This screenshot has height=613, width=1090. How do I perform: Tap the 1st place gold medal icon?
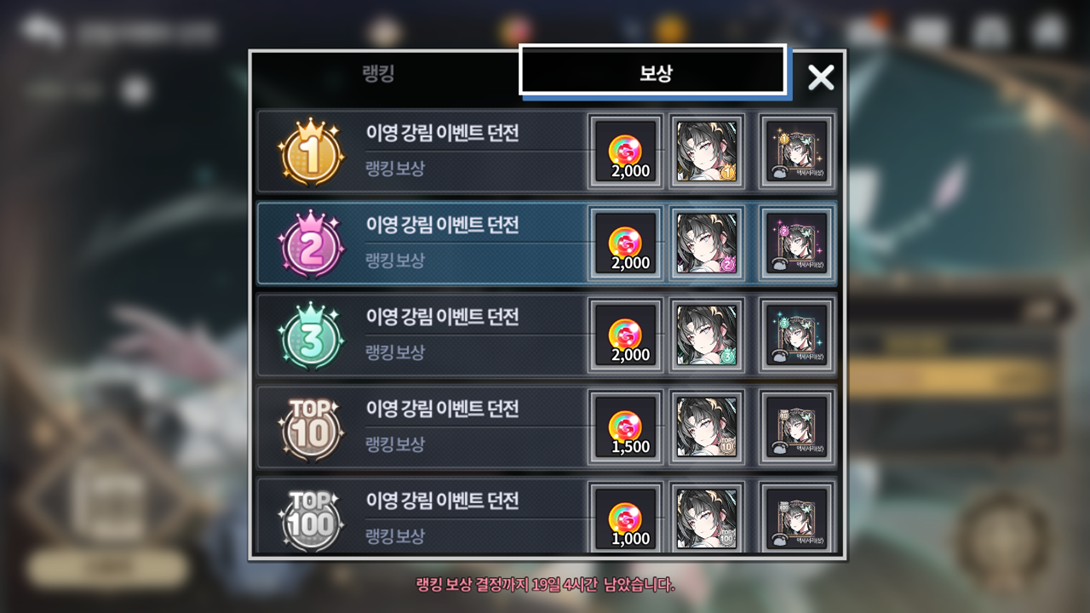(311, 152)
